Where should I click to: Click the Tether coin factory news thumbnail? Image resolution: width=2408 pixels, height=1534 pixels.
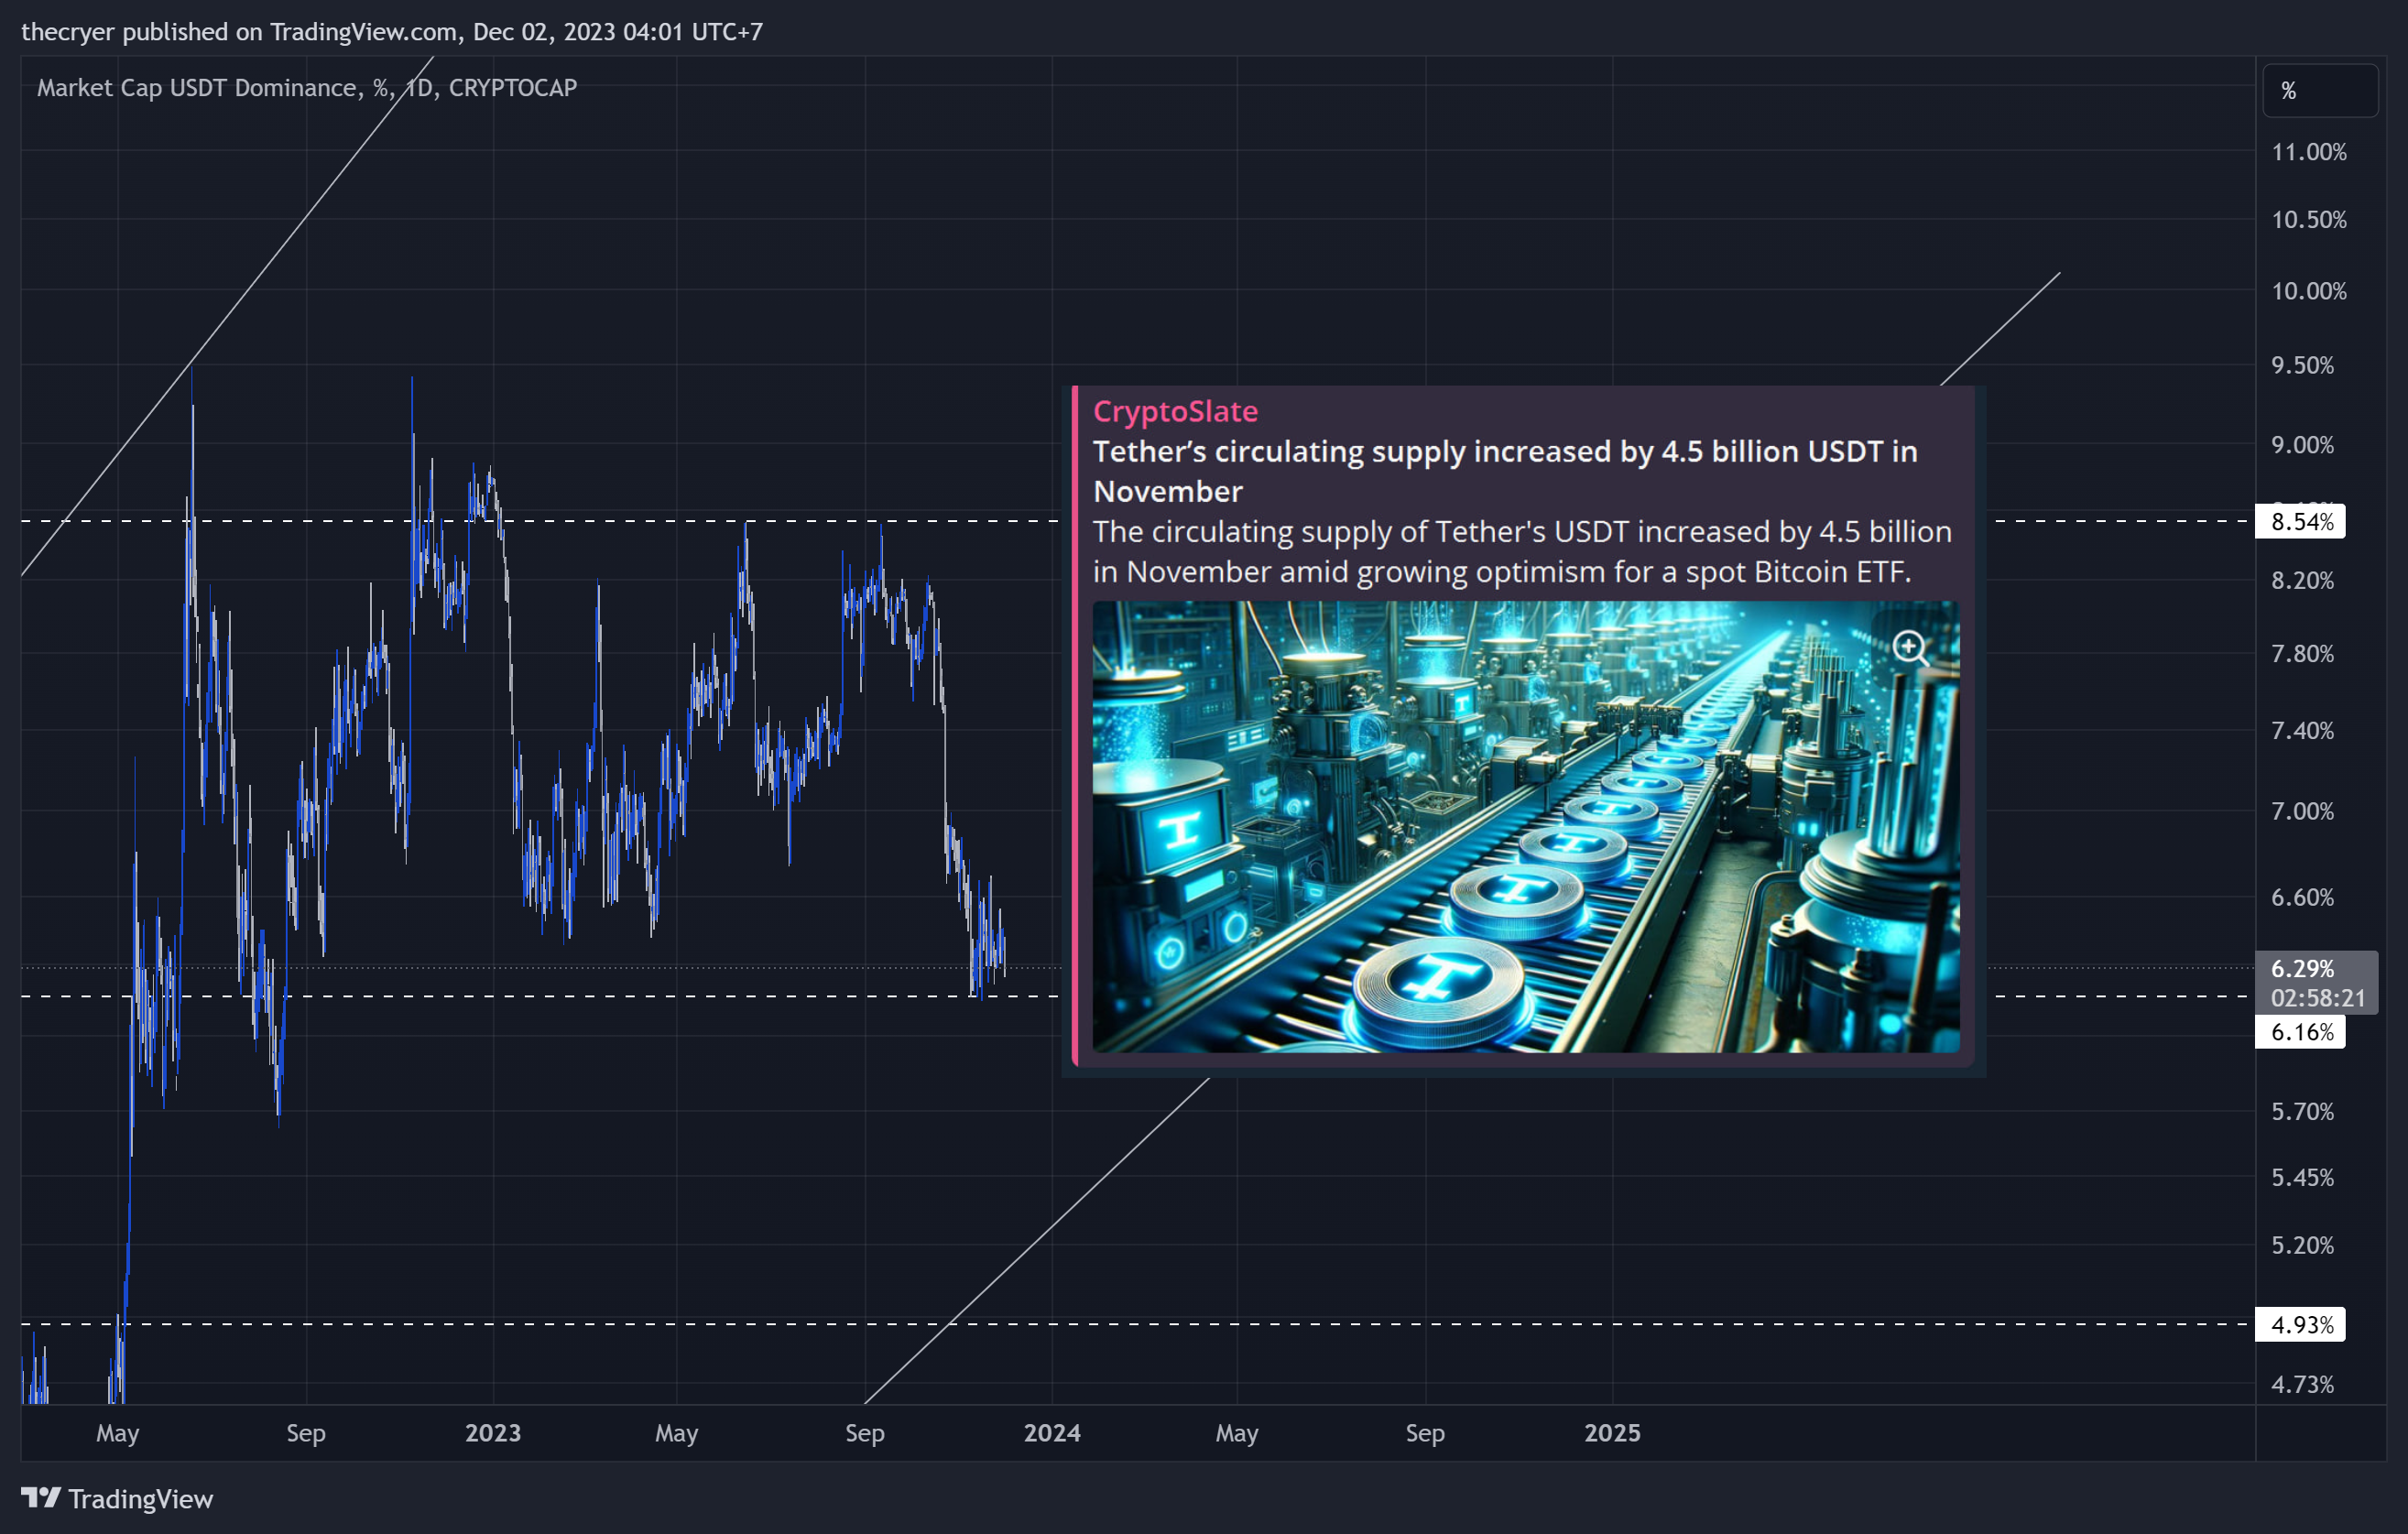click(x=1525, y=826)
